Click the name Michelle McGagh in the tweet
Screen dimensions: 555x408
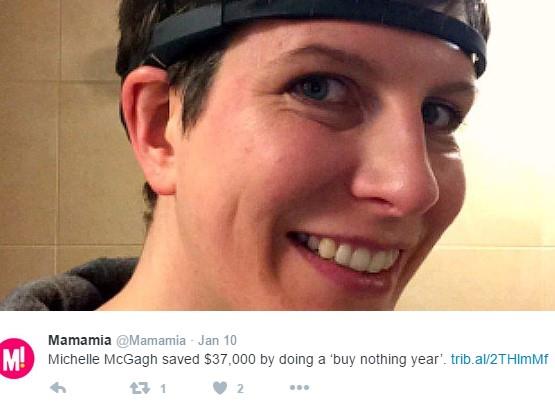[x=103, y=360]
